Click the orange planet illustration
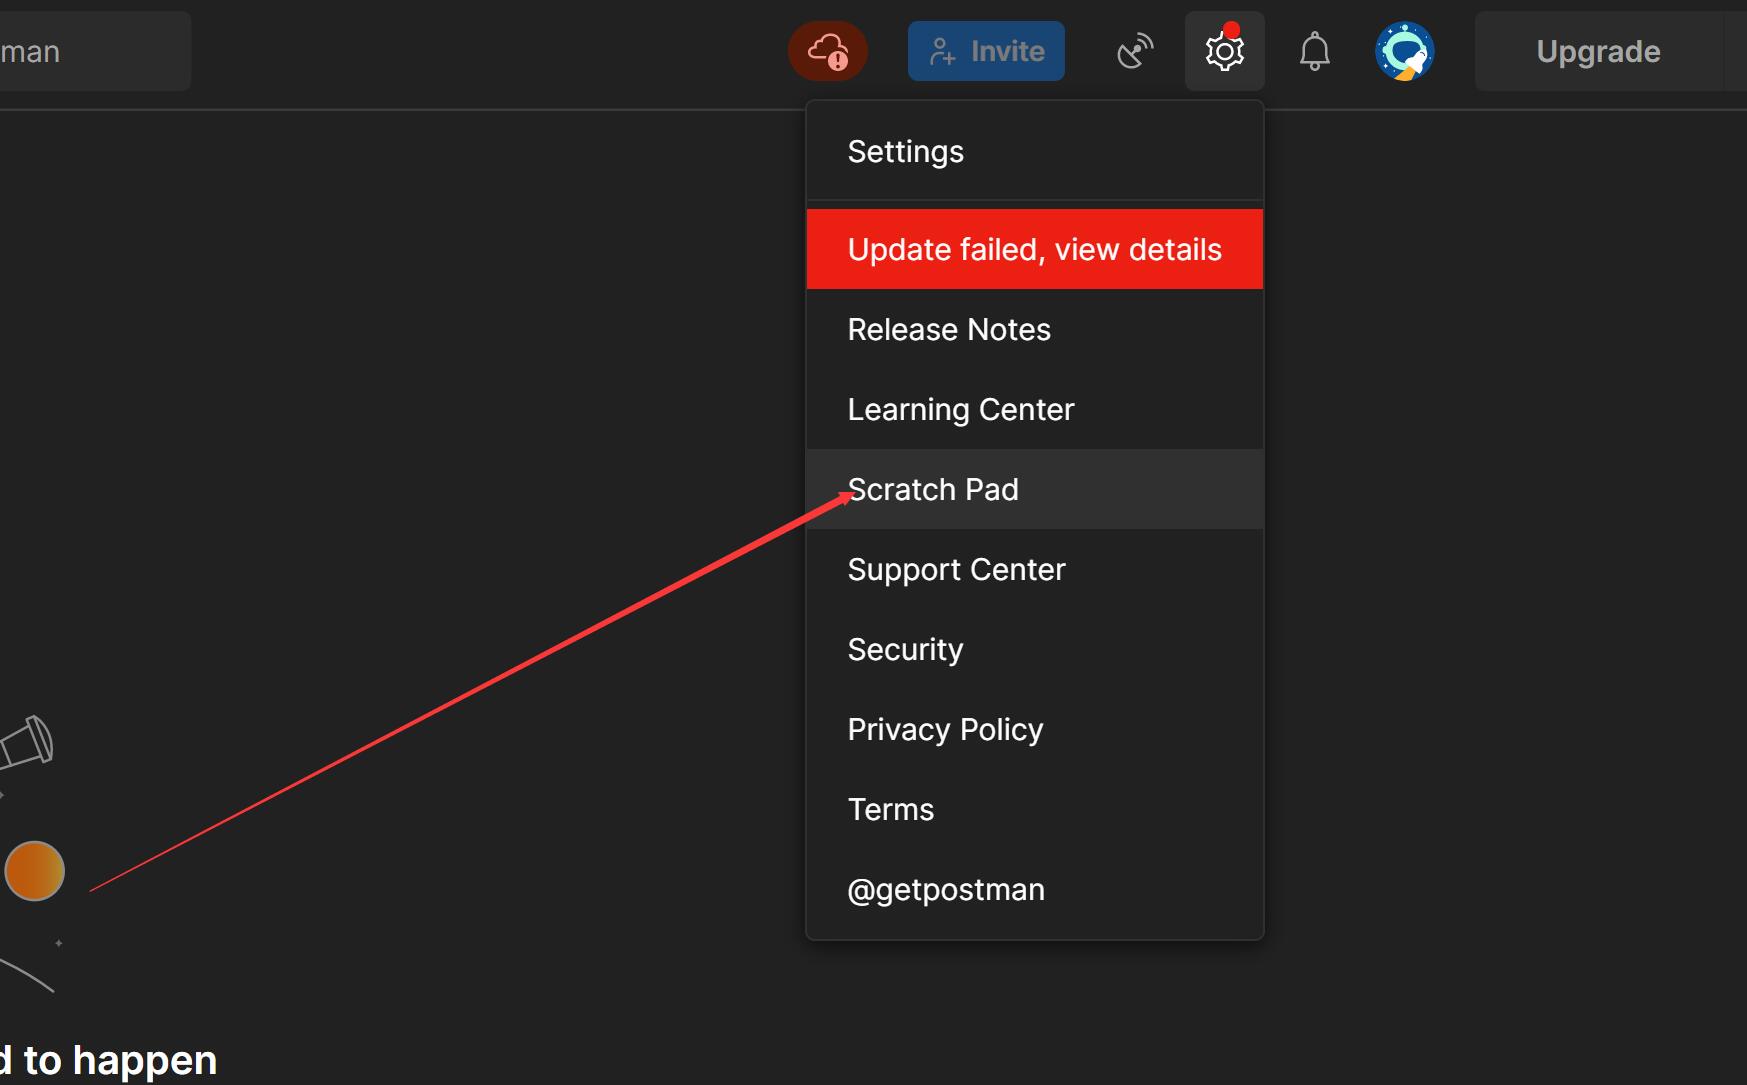Viewport: 1747px width, 1085px height. point(35,870)
